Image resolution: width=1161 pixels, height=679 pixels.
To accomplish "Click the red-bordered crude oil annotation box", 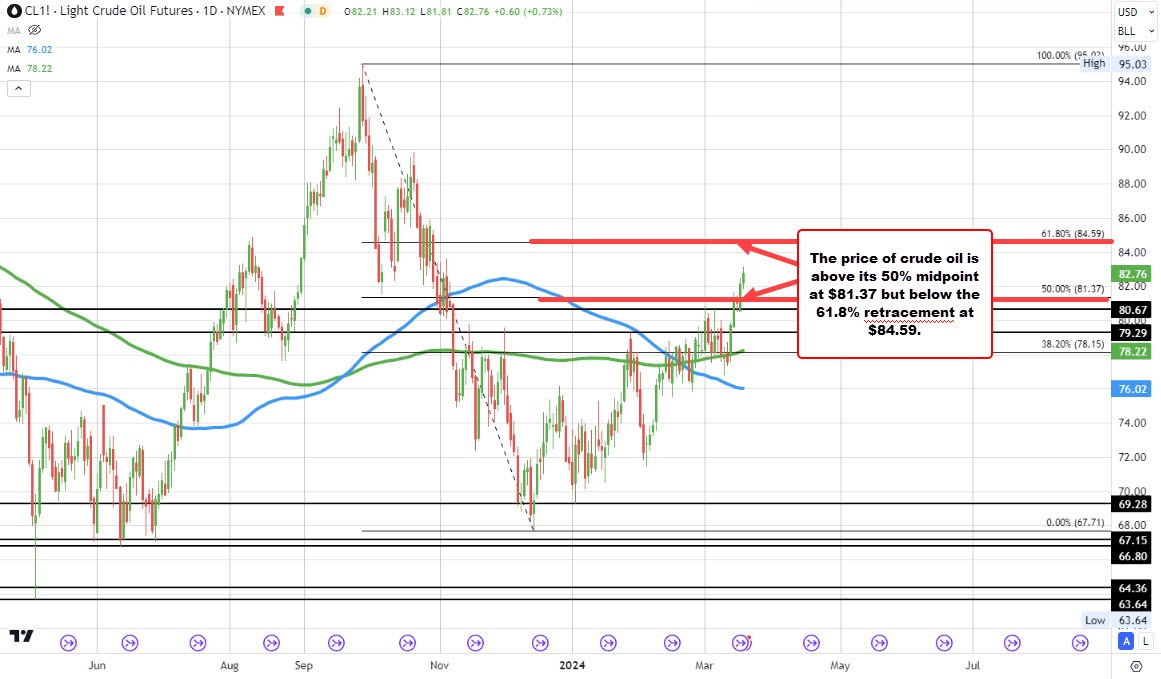I will (x=893, y=294).
